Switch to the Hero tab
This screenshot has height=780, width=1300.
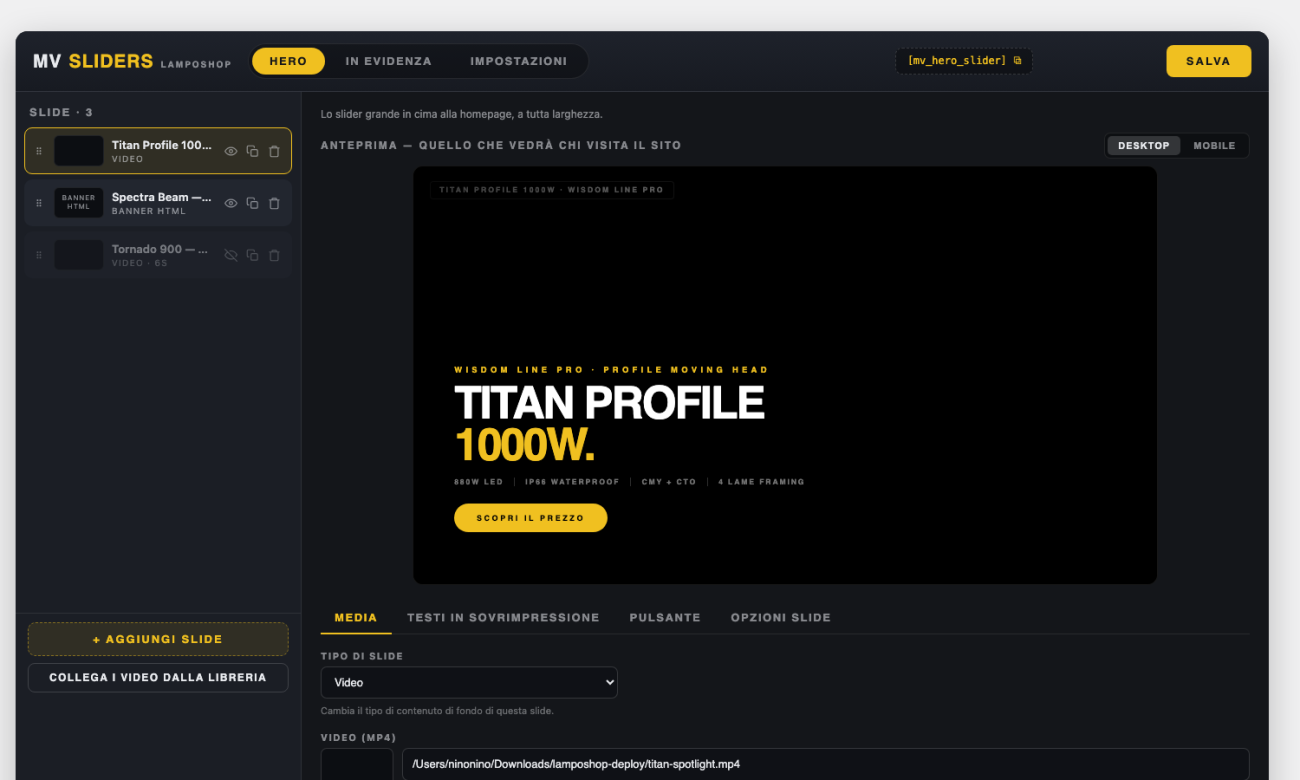point(288,61)
